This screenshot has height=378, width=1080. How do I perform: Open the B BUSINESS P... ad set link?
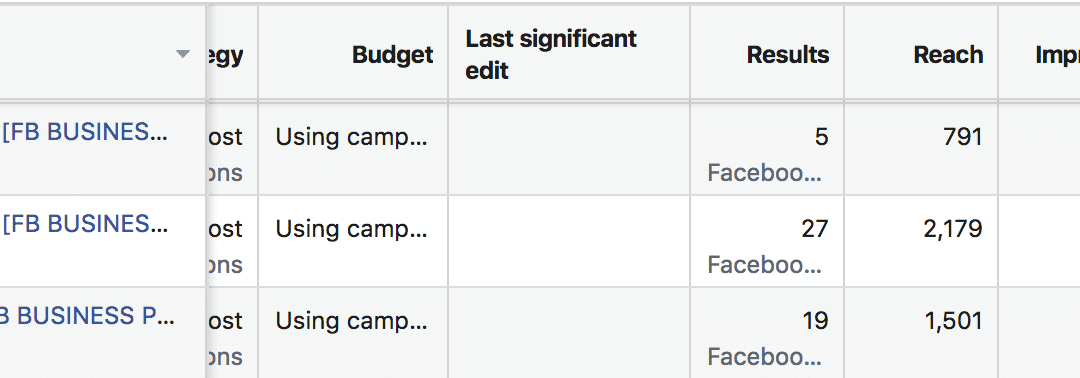[87, 316]
